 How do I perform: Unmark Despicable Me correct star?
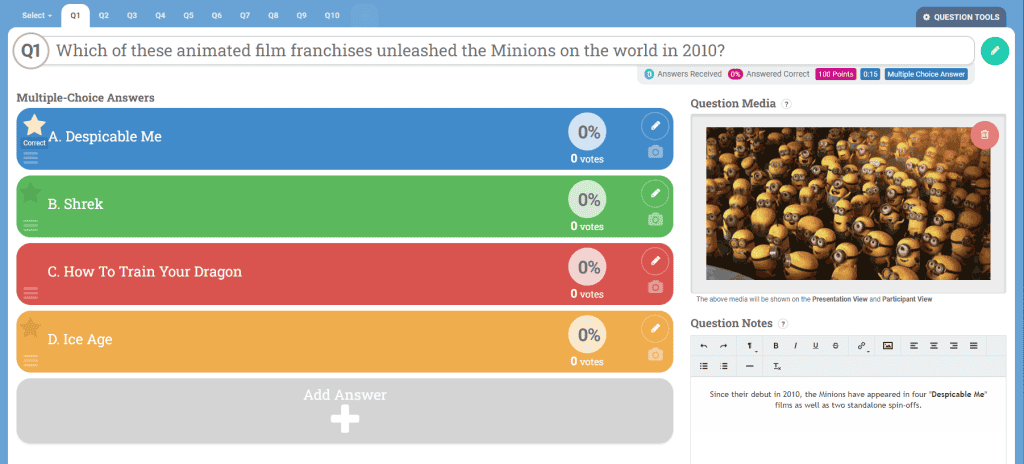34,125
